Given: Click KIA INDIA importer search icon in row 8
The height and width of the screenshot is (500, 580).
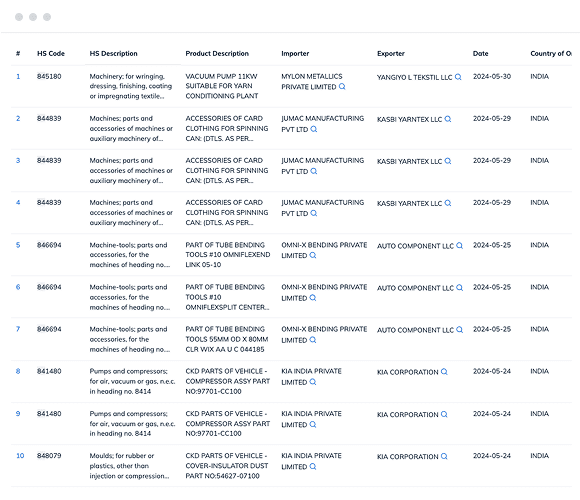Looking at the screenshot, I should pos(313,382).
